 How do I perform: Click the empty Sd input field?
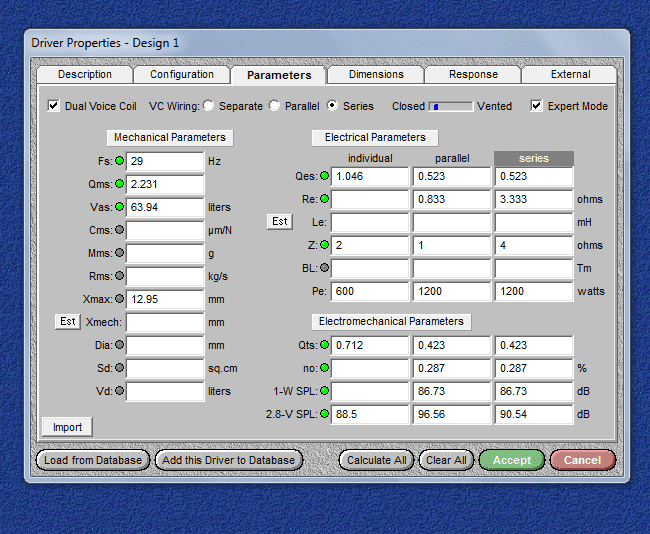(x=165, y=368)
